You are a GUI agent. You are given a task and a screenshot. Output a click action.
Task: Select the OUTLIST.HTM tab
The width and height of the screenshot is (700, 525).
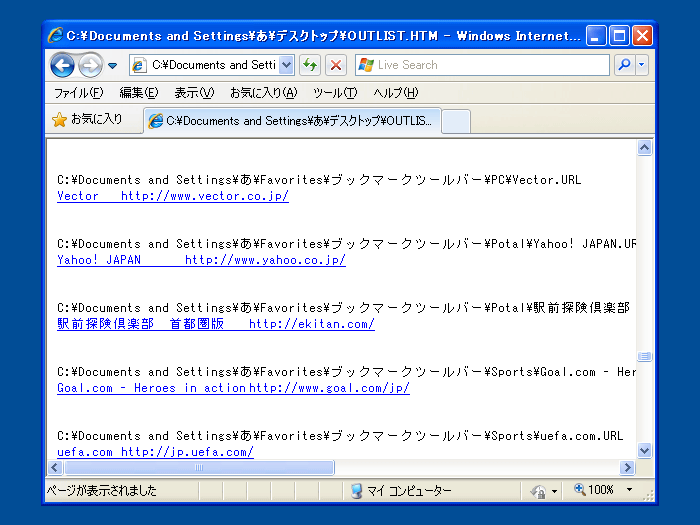[x=292, y=121]
